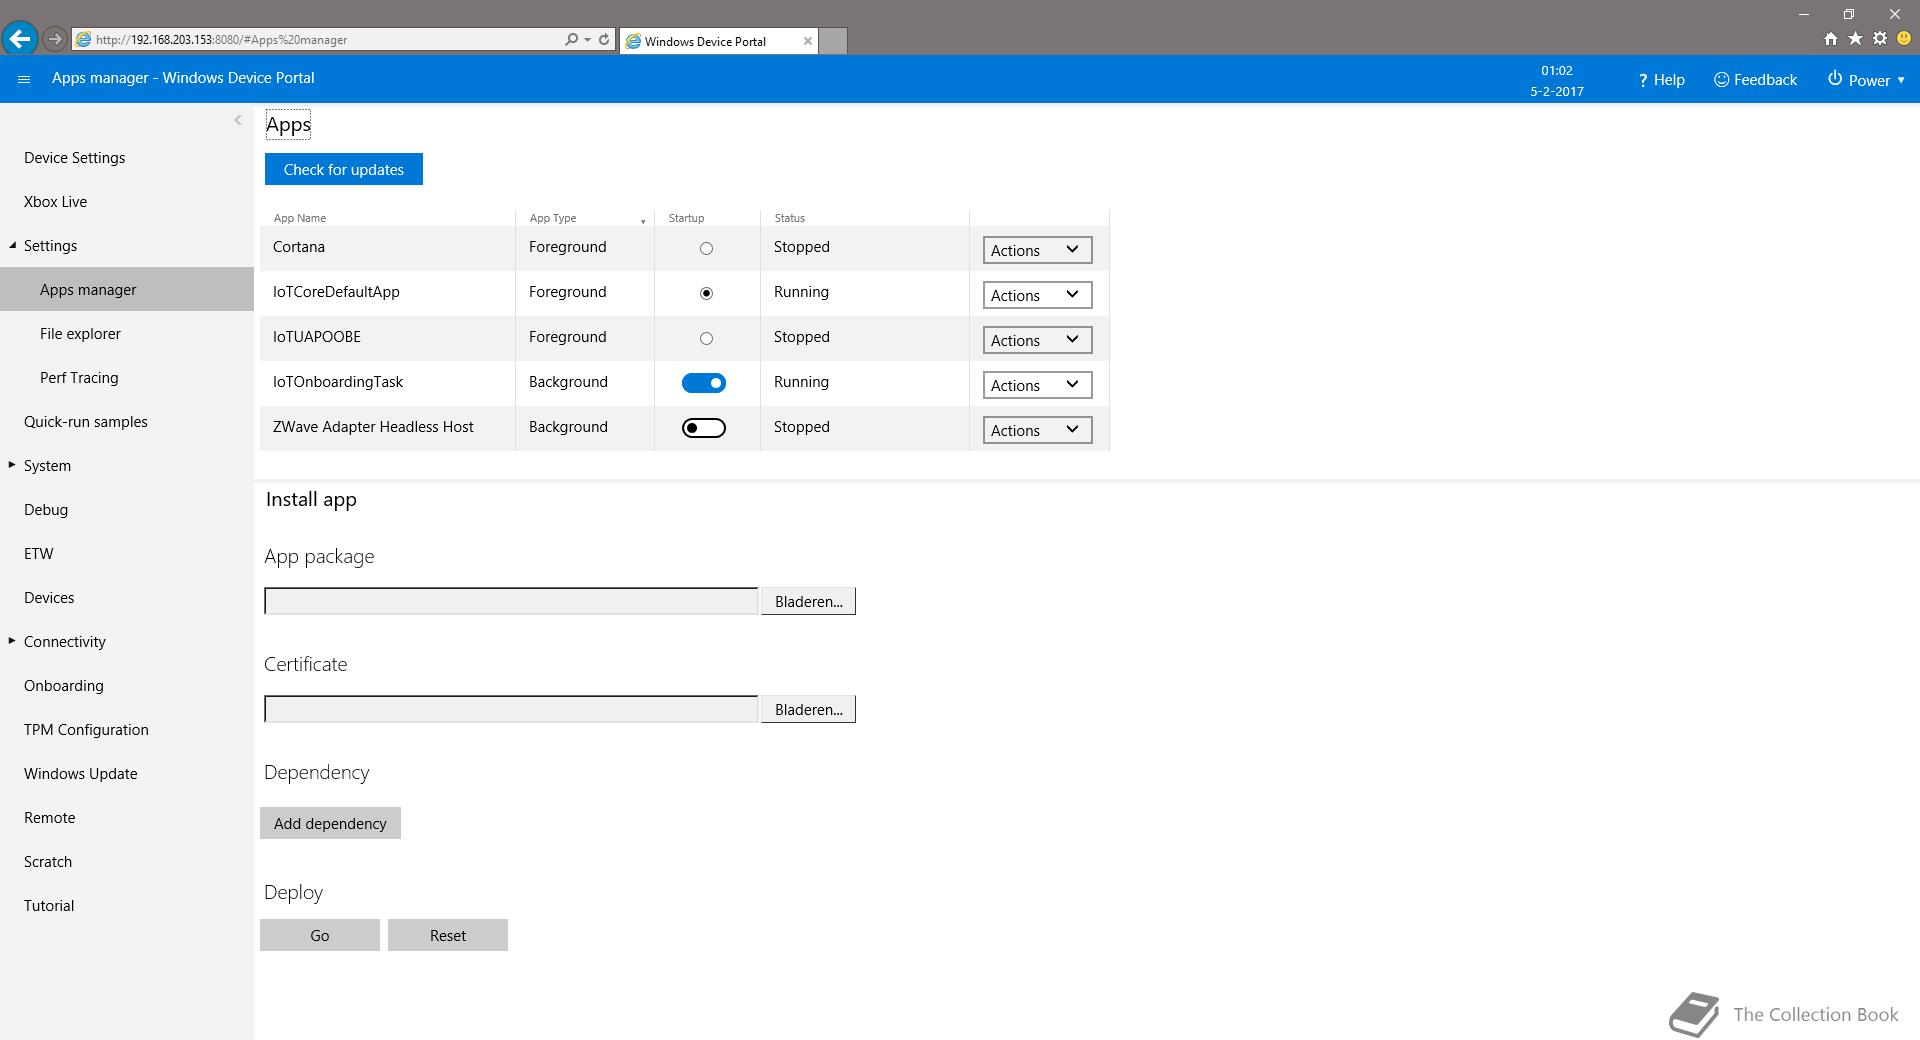Browse for App package with Bladeren

(808, 601)
